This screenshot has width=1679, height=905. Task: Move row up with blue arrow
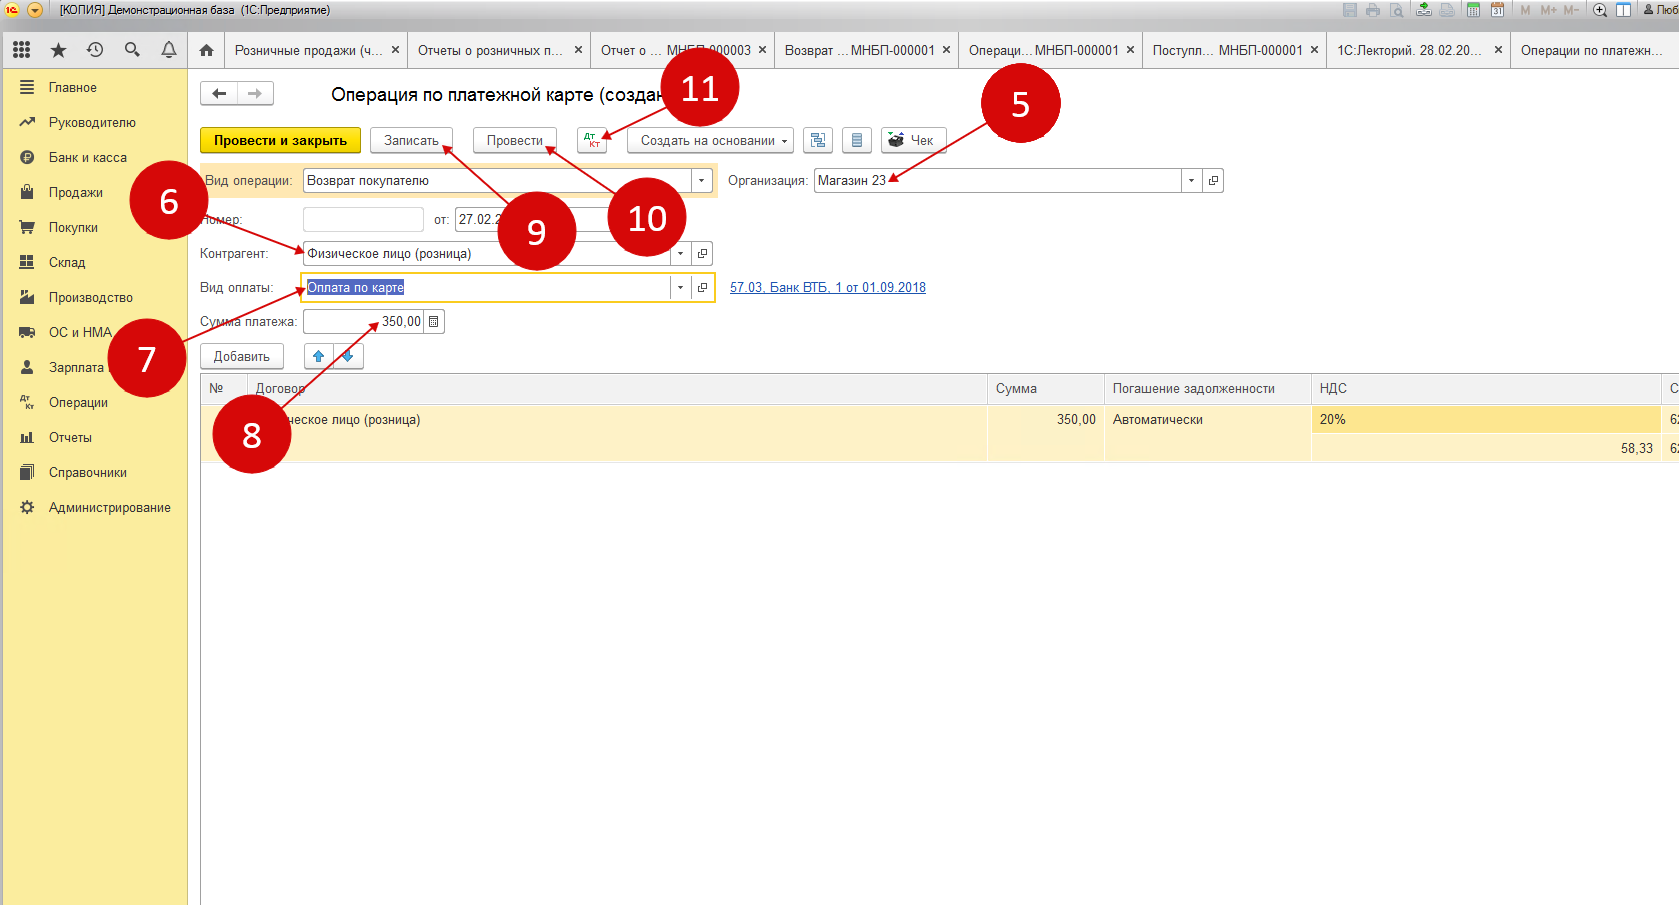(x=319, y=357)
